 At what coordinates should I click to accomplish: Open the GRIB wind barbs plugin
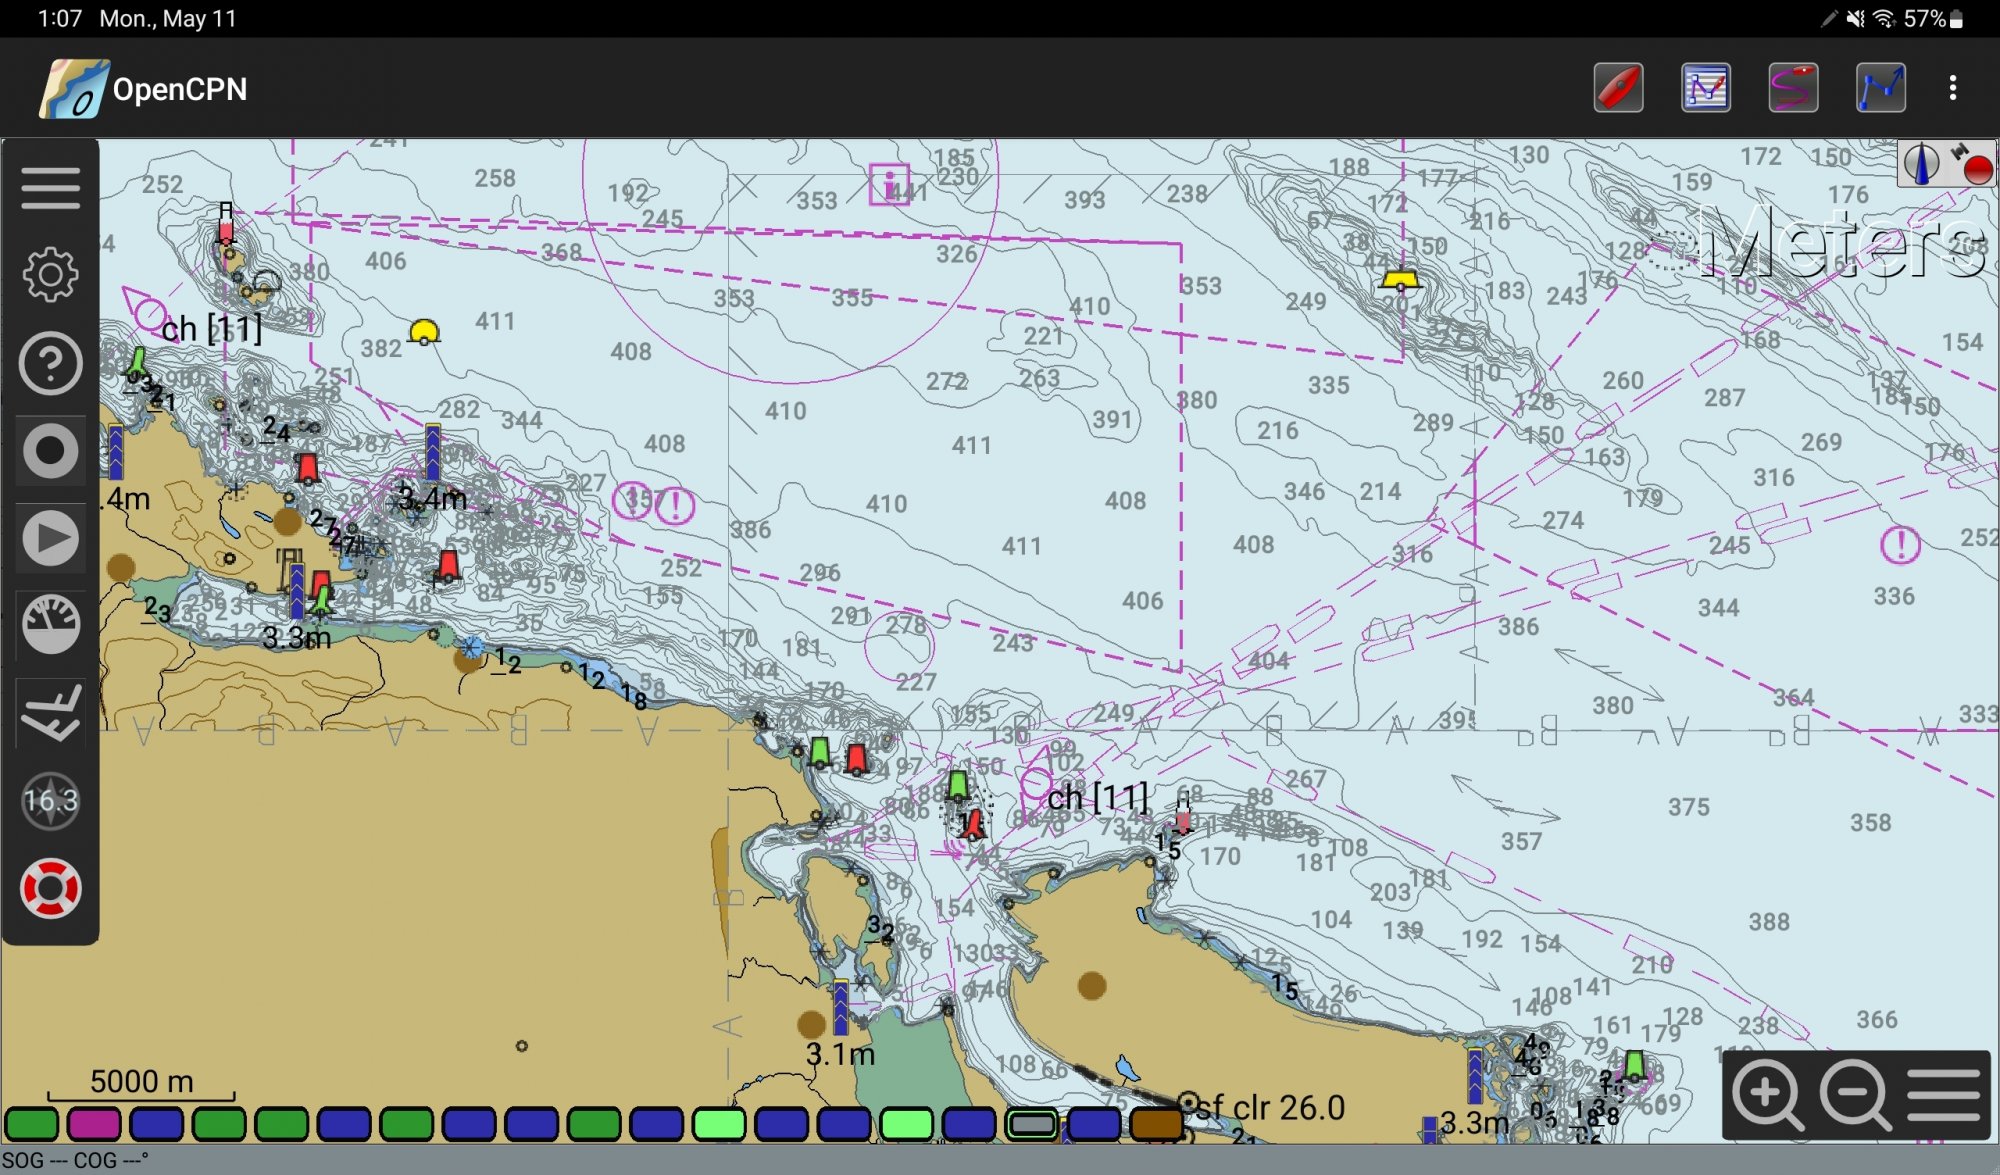click(50, 713)
